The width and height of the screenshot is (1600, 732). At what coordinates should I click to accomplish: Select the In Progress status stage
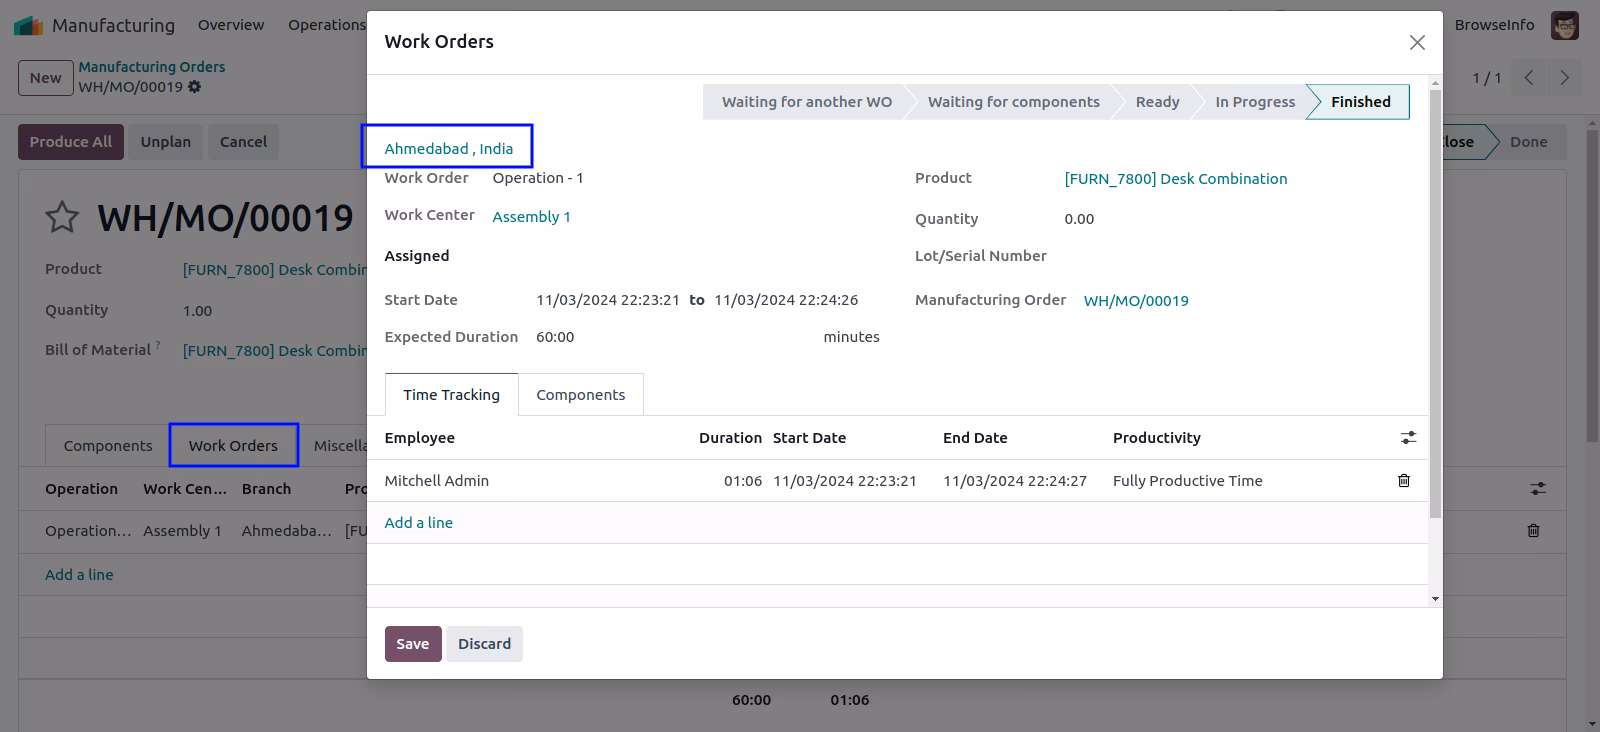point(1255,102)
